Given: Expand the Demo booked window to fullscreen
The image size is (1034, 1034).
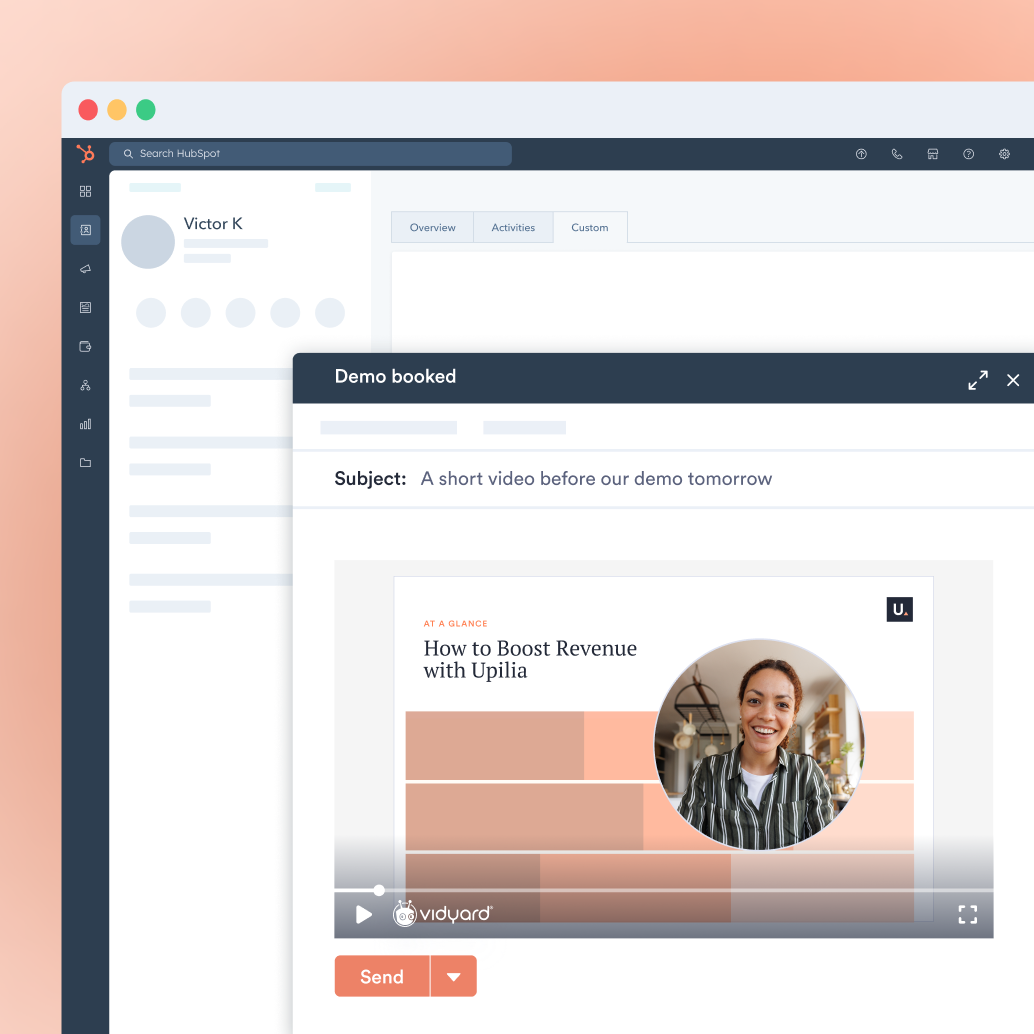Looking at the screenshot, I should (977, 379).
